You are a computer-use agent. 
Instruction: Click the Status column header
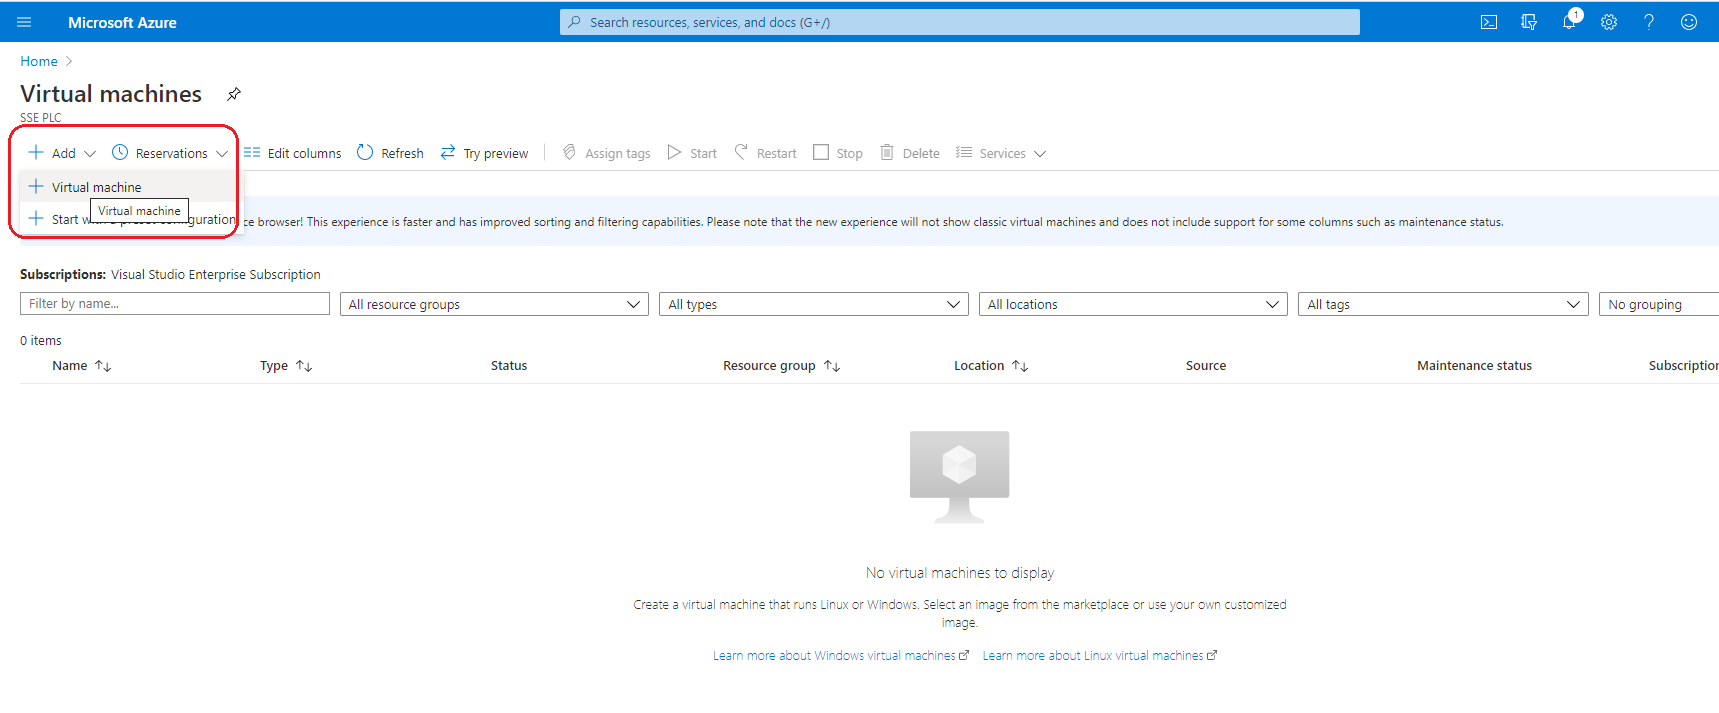pyautogui.click(x=509, y=366)
